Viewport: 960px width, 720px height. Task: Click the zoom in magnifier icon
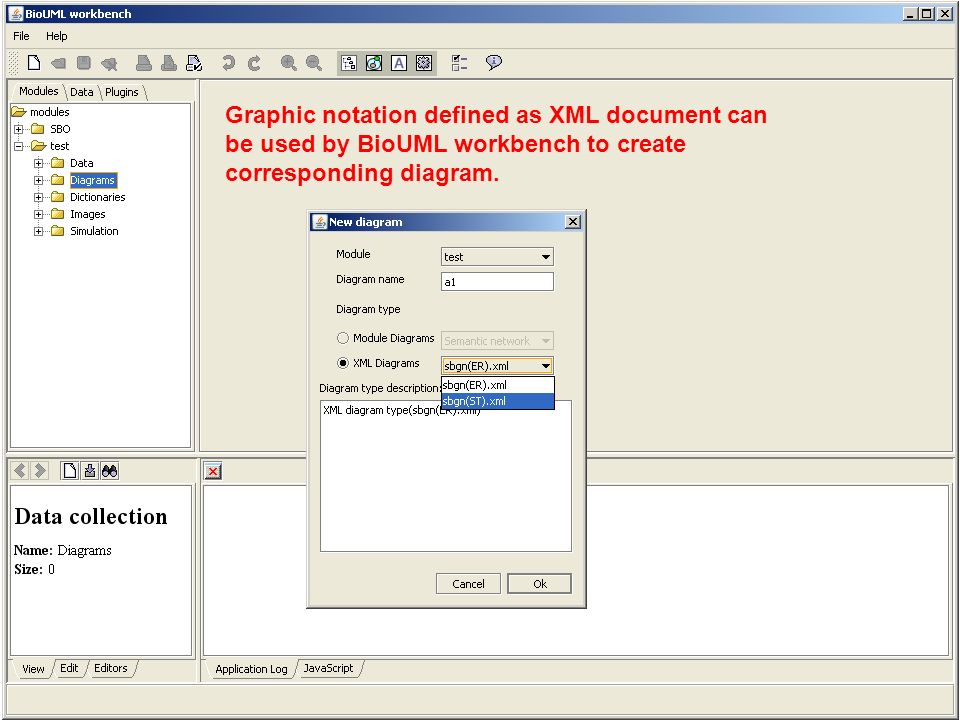point(288,62)
